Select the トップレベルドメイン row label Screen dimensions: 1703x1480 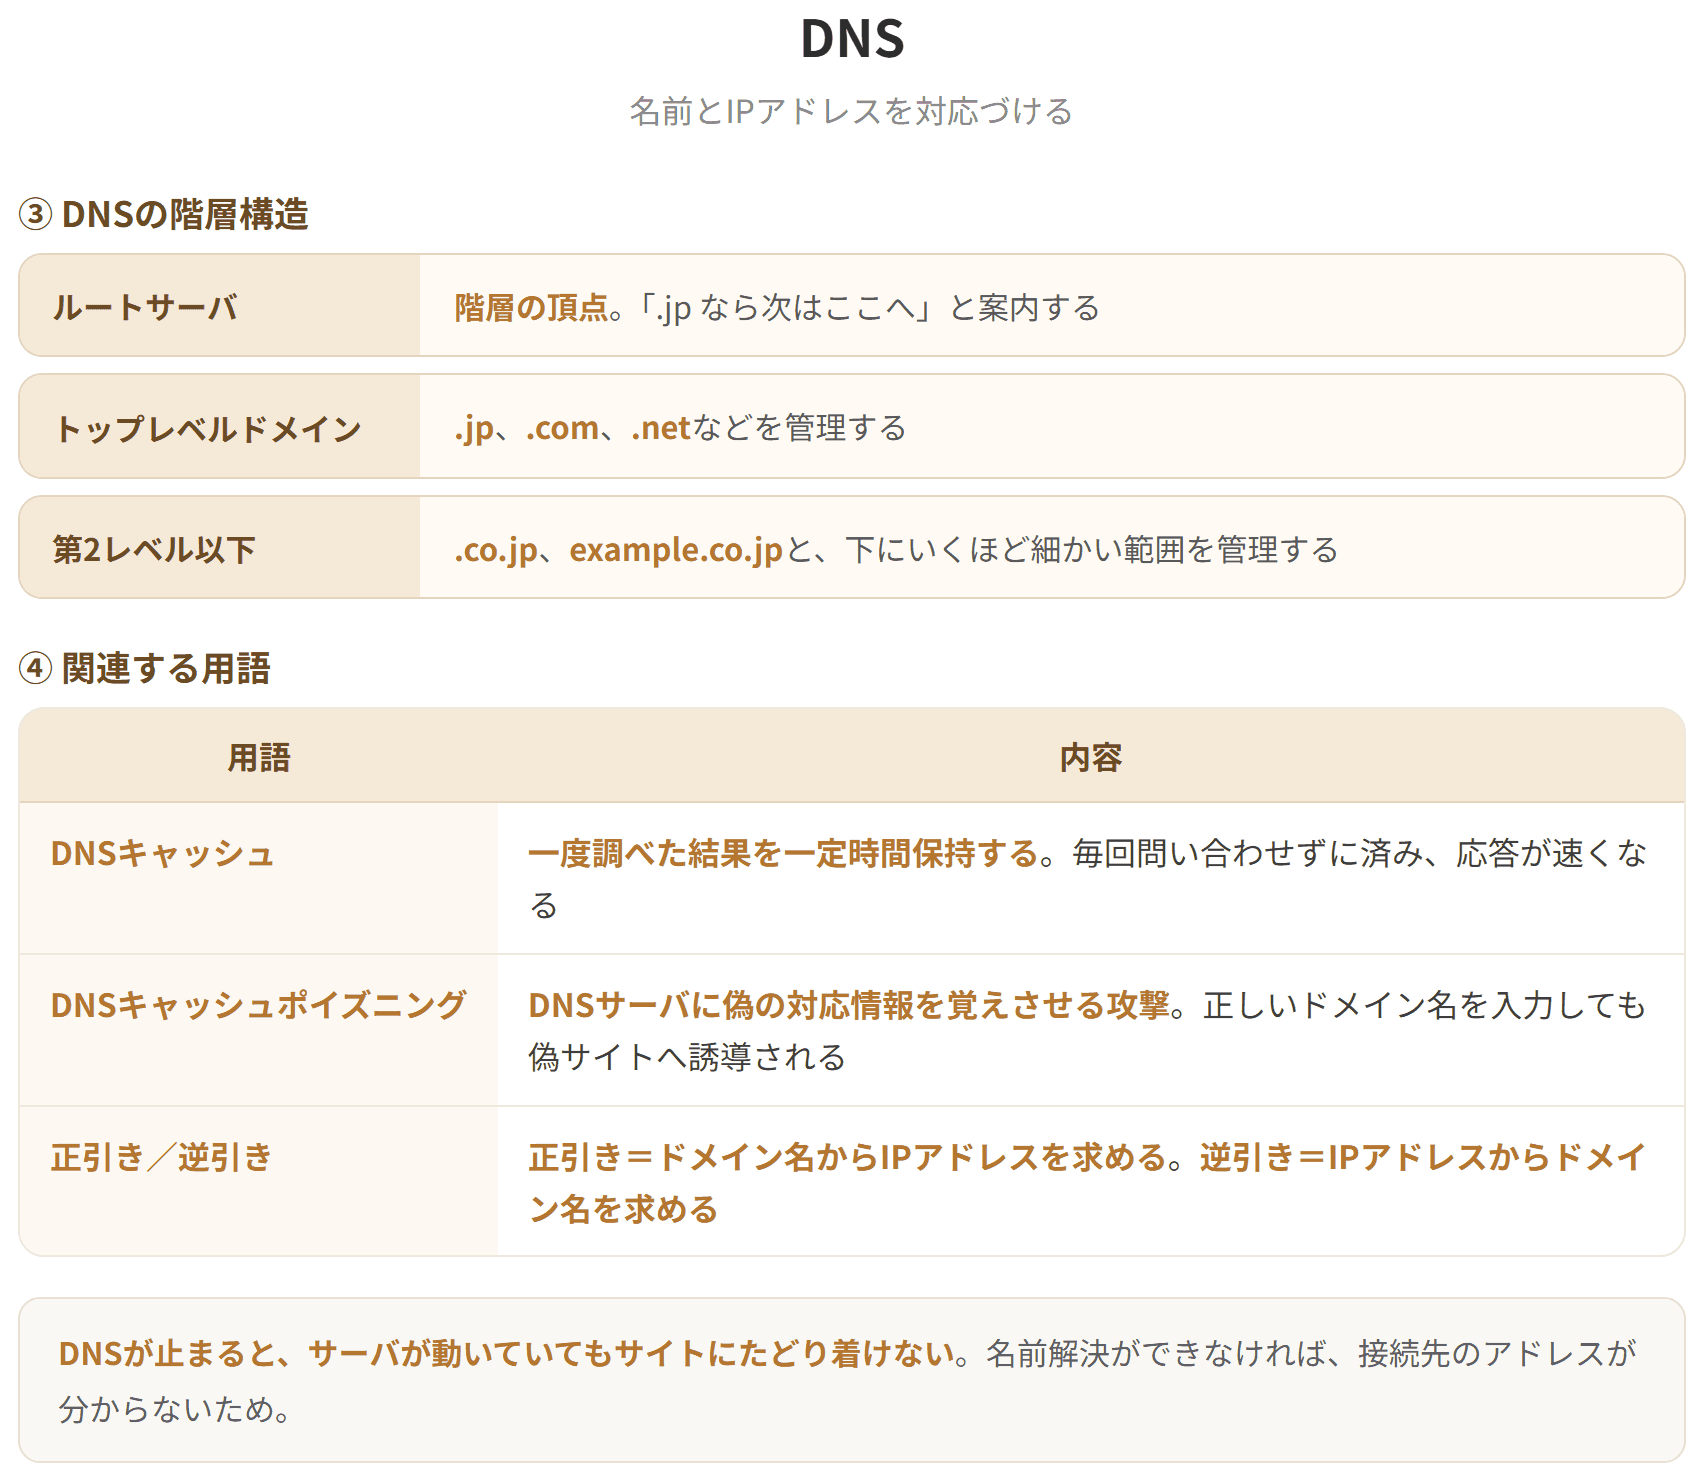[220, 427]
